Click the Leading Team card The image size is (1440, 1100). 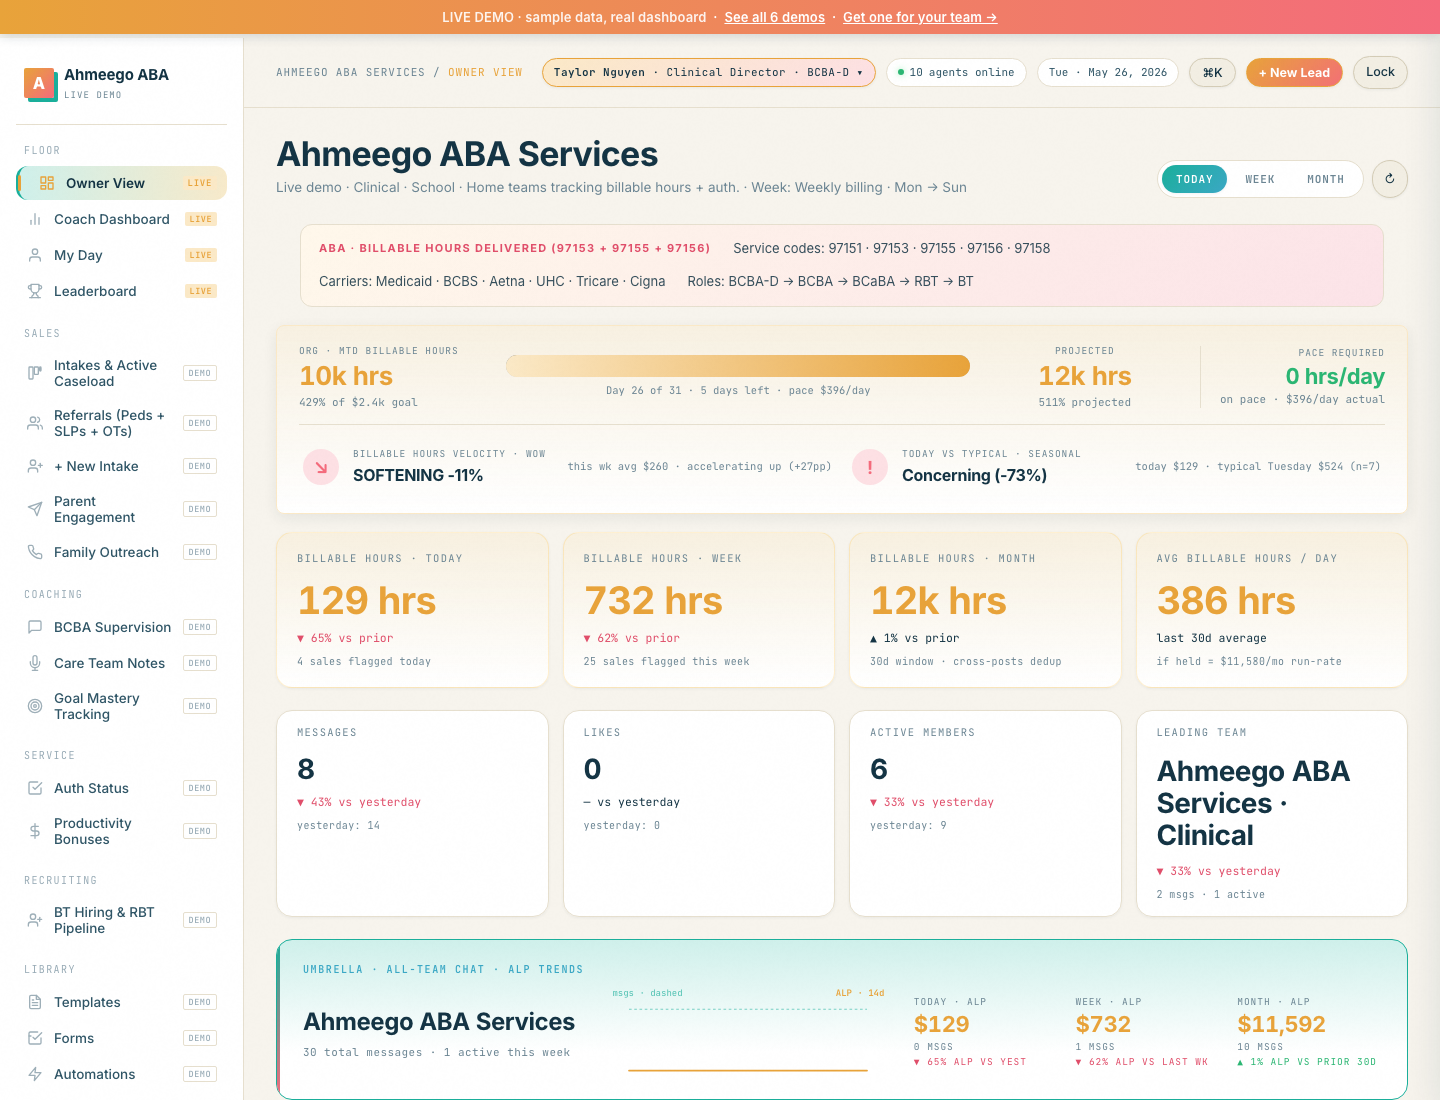(x=1272, y=813)
